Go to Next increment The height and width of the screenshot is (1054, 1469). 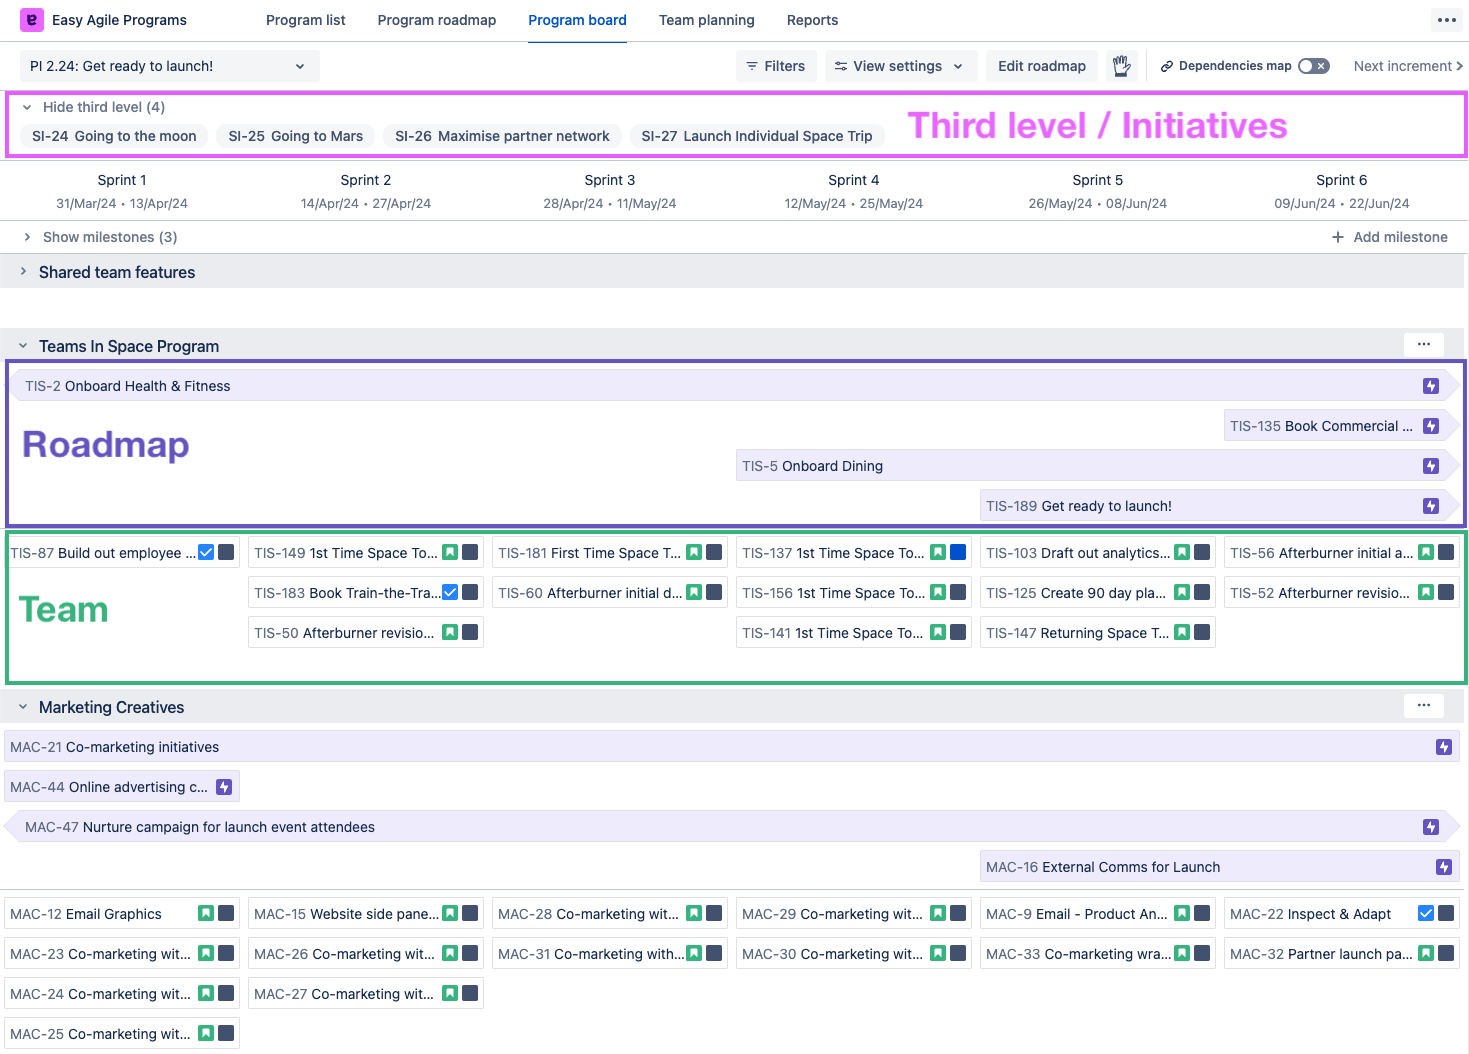point(1408,66)
